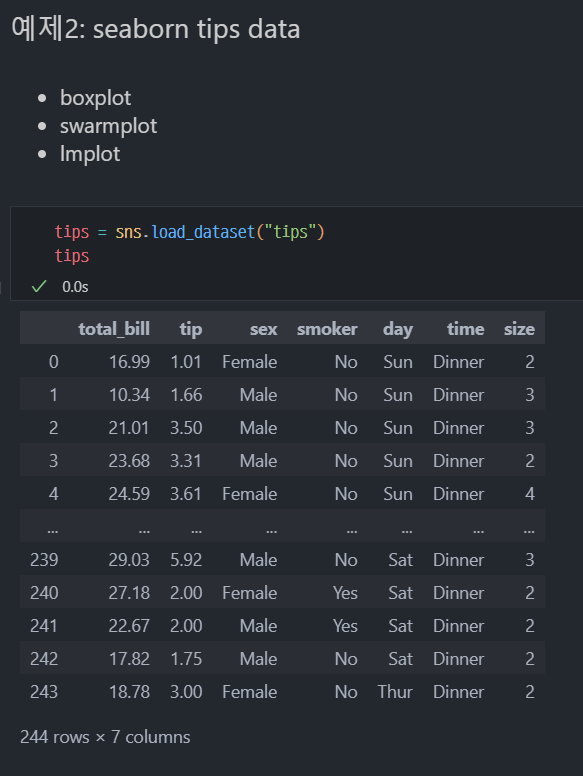Click the 'Thur' day cell
This screenshot has height=776, width=583.
pyautogui.click(x=395, y=692)
